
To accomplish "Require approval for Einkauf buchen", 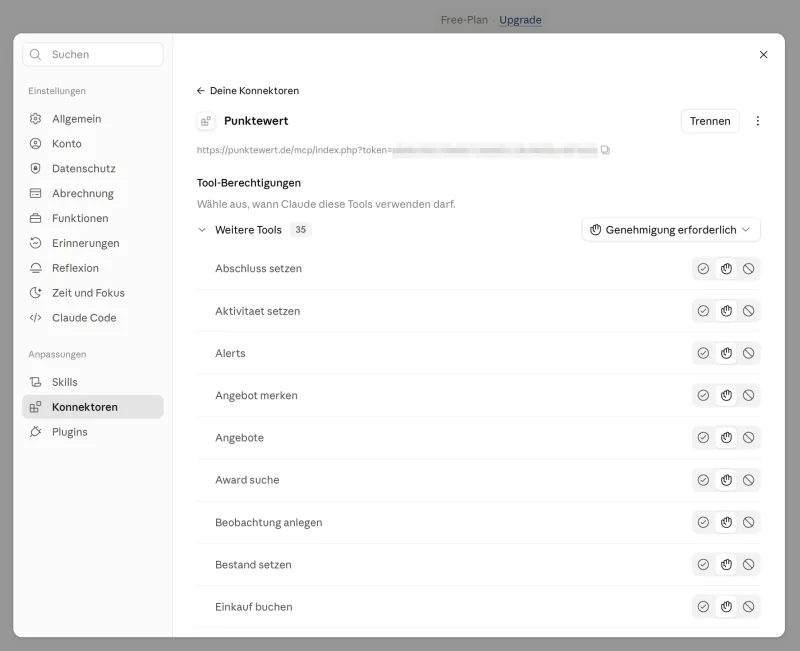I will coord(726,607).
